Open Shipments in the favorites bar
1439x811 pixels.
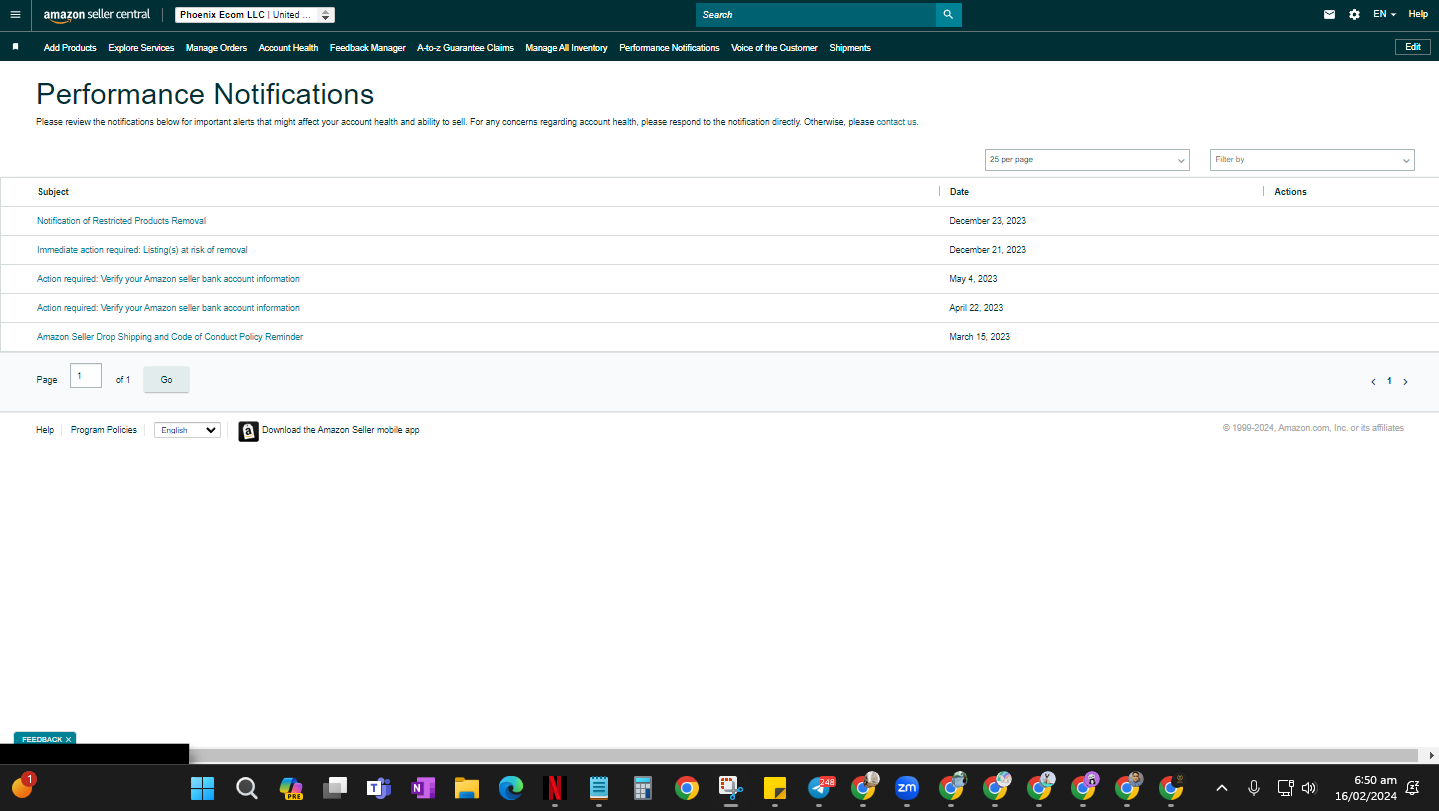tap(850, 48)
